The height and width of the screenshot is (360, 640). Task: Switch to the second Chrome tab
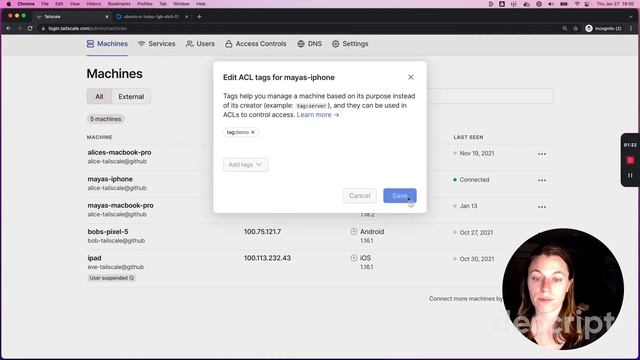point(151,17)
